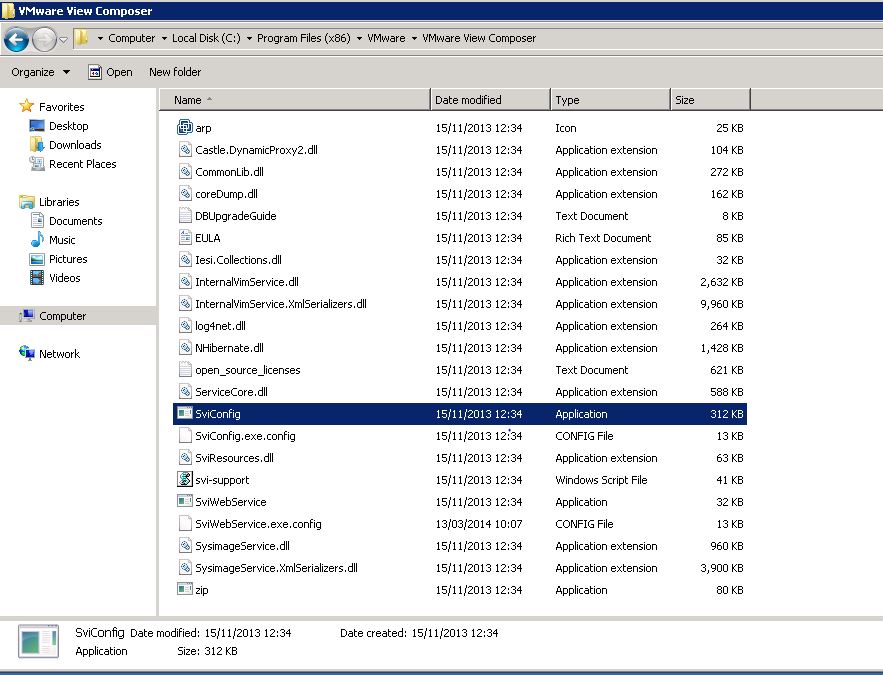Click the ServiceCore.dll file icon
The width and height of the screenshot is (883, 675).
185,391
